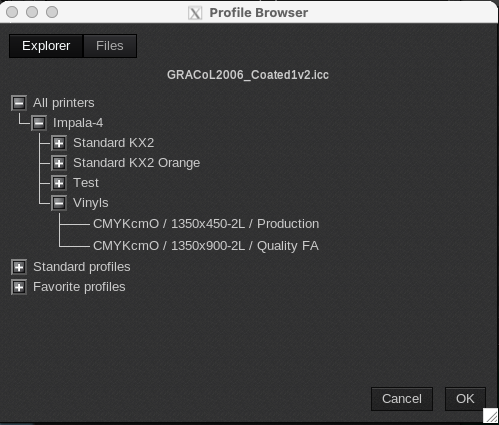
Task: Select the Impala-4 label
Action: 78,123
